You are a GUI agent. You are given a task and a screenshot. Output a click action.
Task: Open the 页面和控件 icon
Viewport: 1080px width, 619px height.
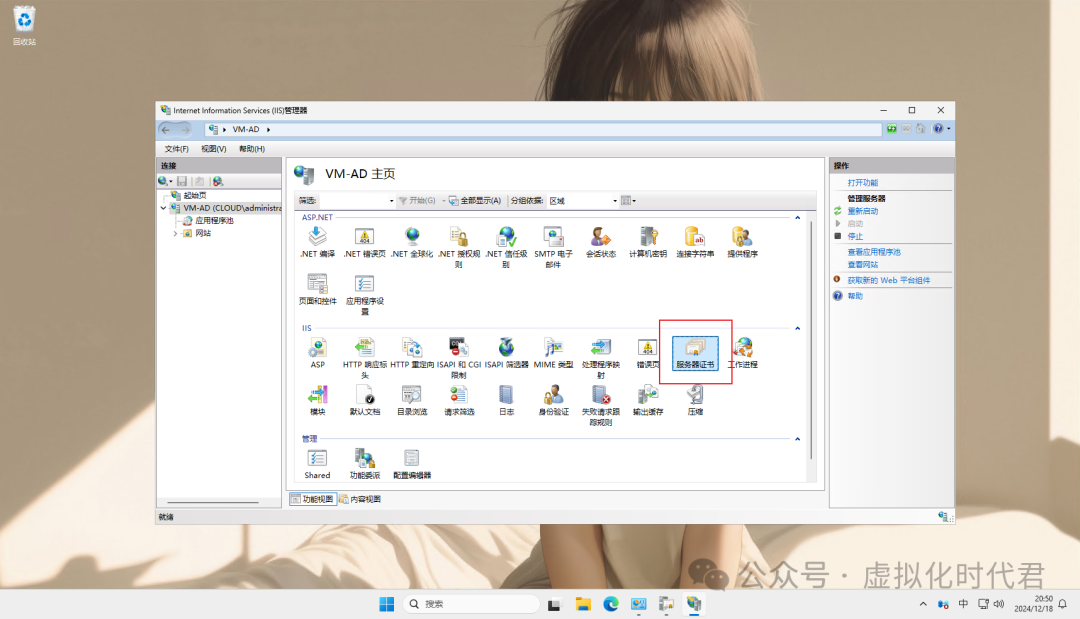[318, 289]
